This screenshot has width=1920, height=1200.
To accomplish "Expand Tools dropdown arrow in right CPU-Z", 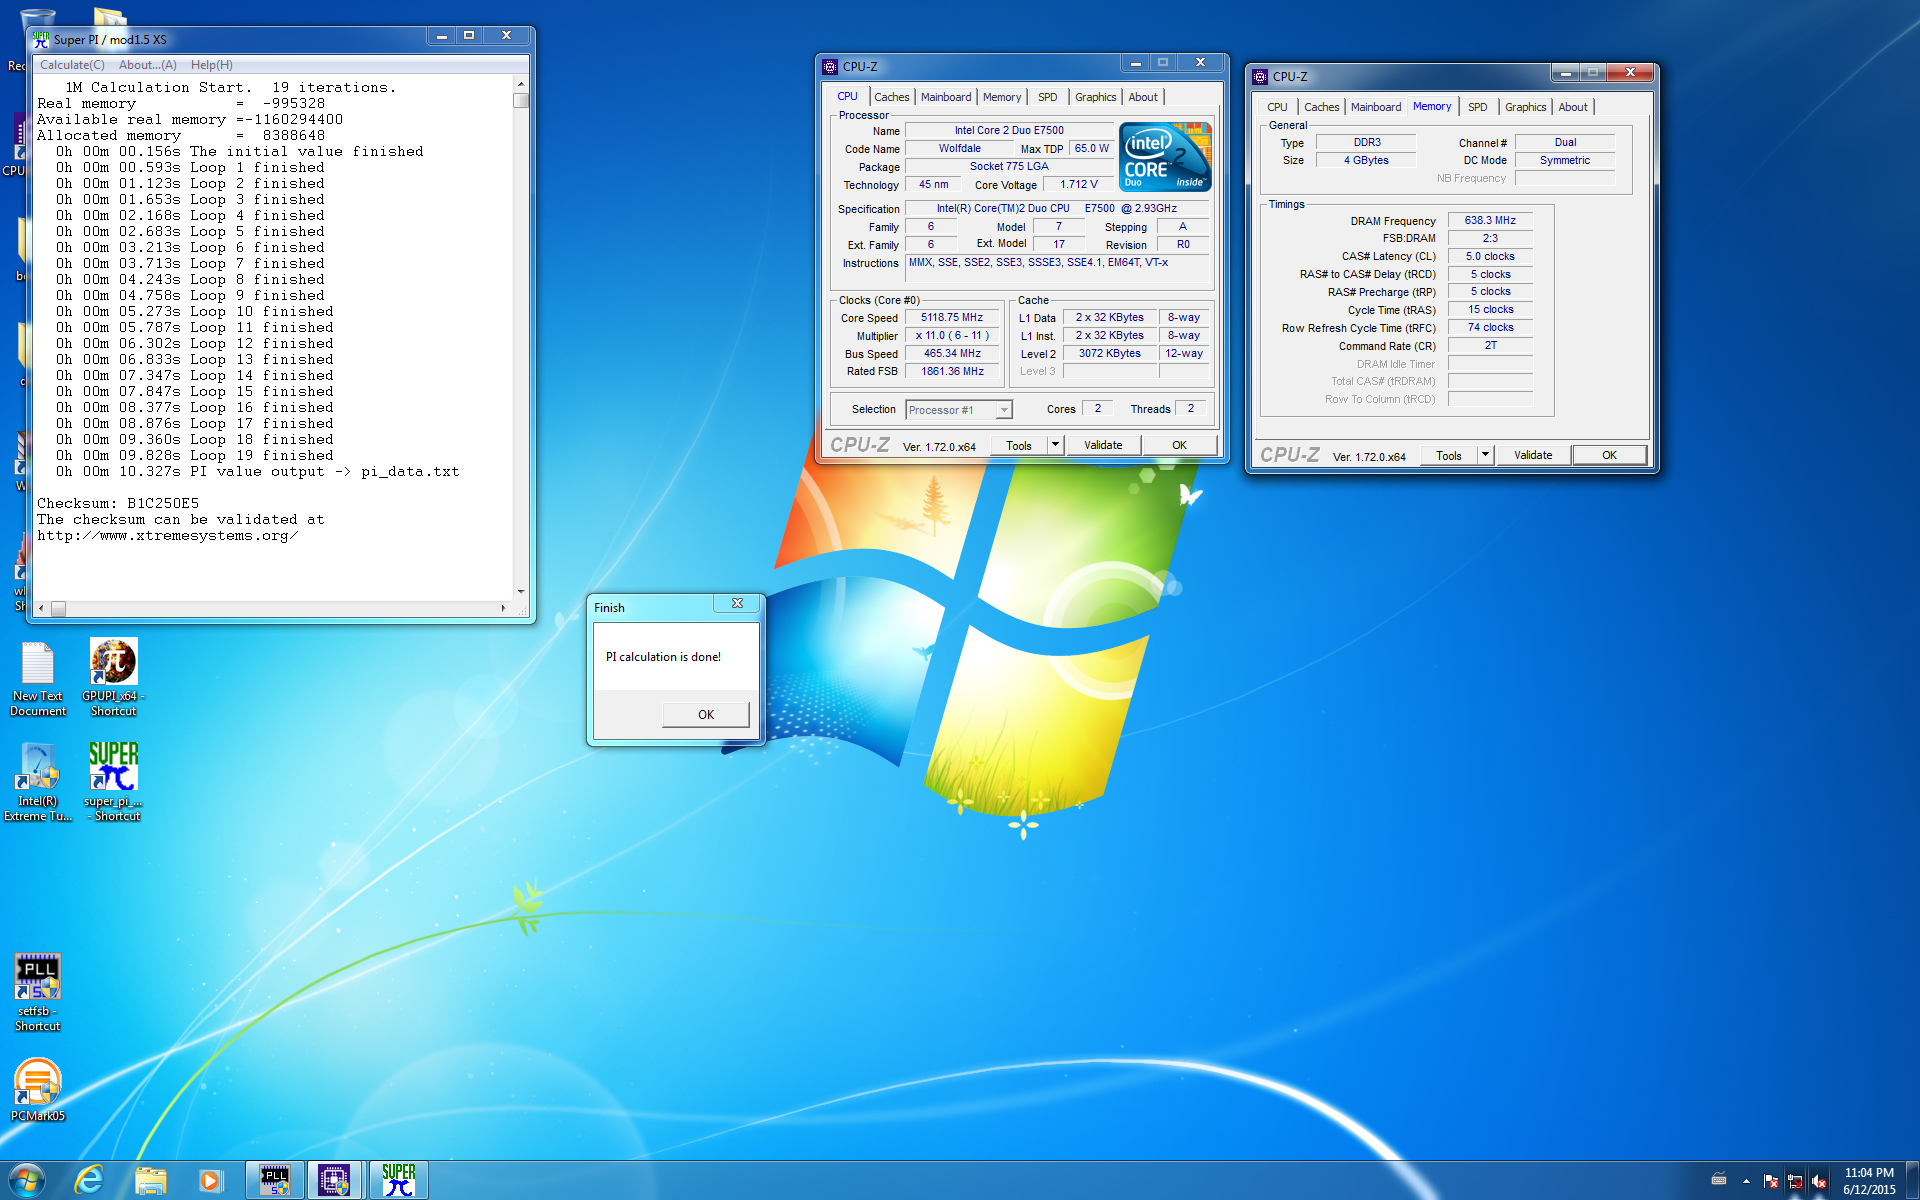I will click(1485, 455).
